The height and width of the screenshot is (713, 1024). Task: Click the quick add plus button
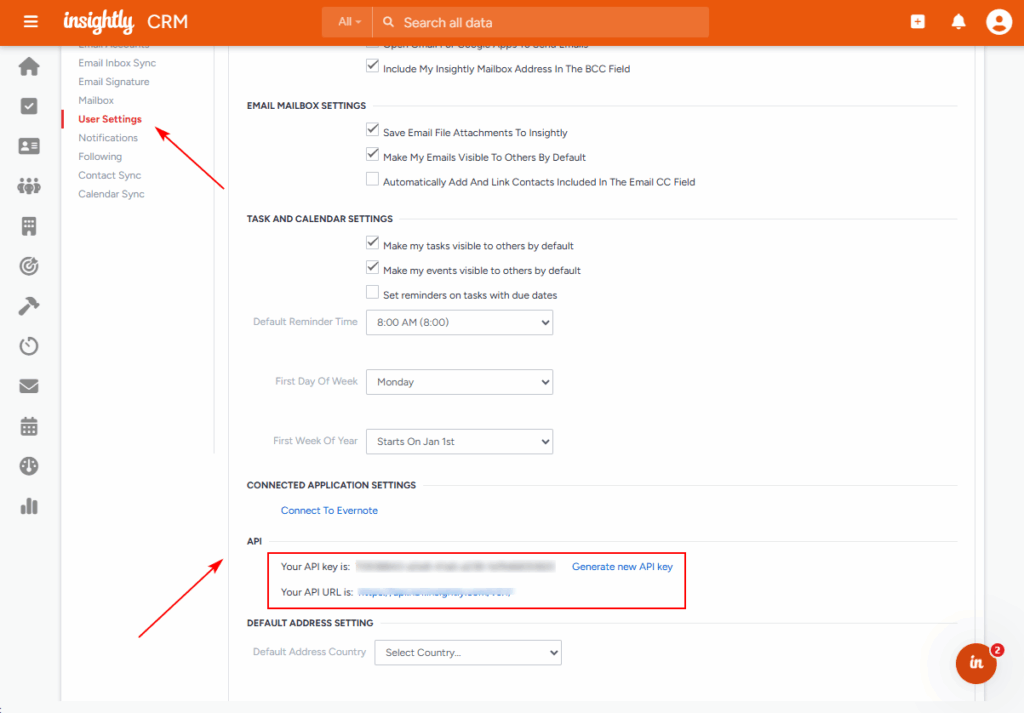(x=918, y=22)
